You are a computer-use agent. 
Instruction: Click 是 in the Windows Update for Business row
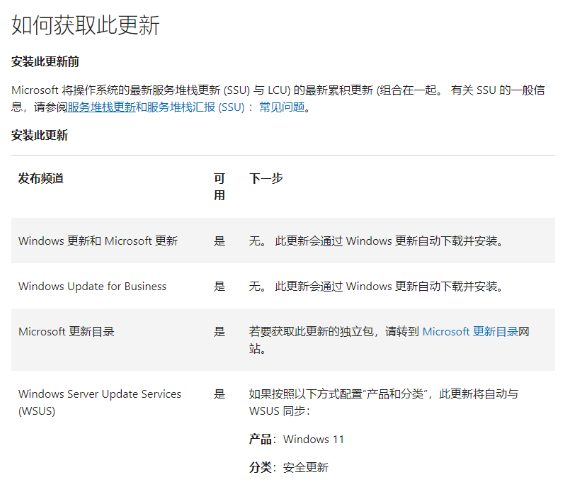219,286
